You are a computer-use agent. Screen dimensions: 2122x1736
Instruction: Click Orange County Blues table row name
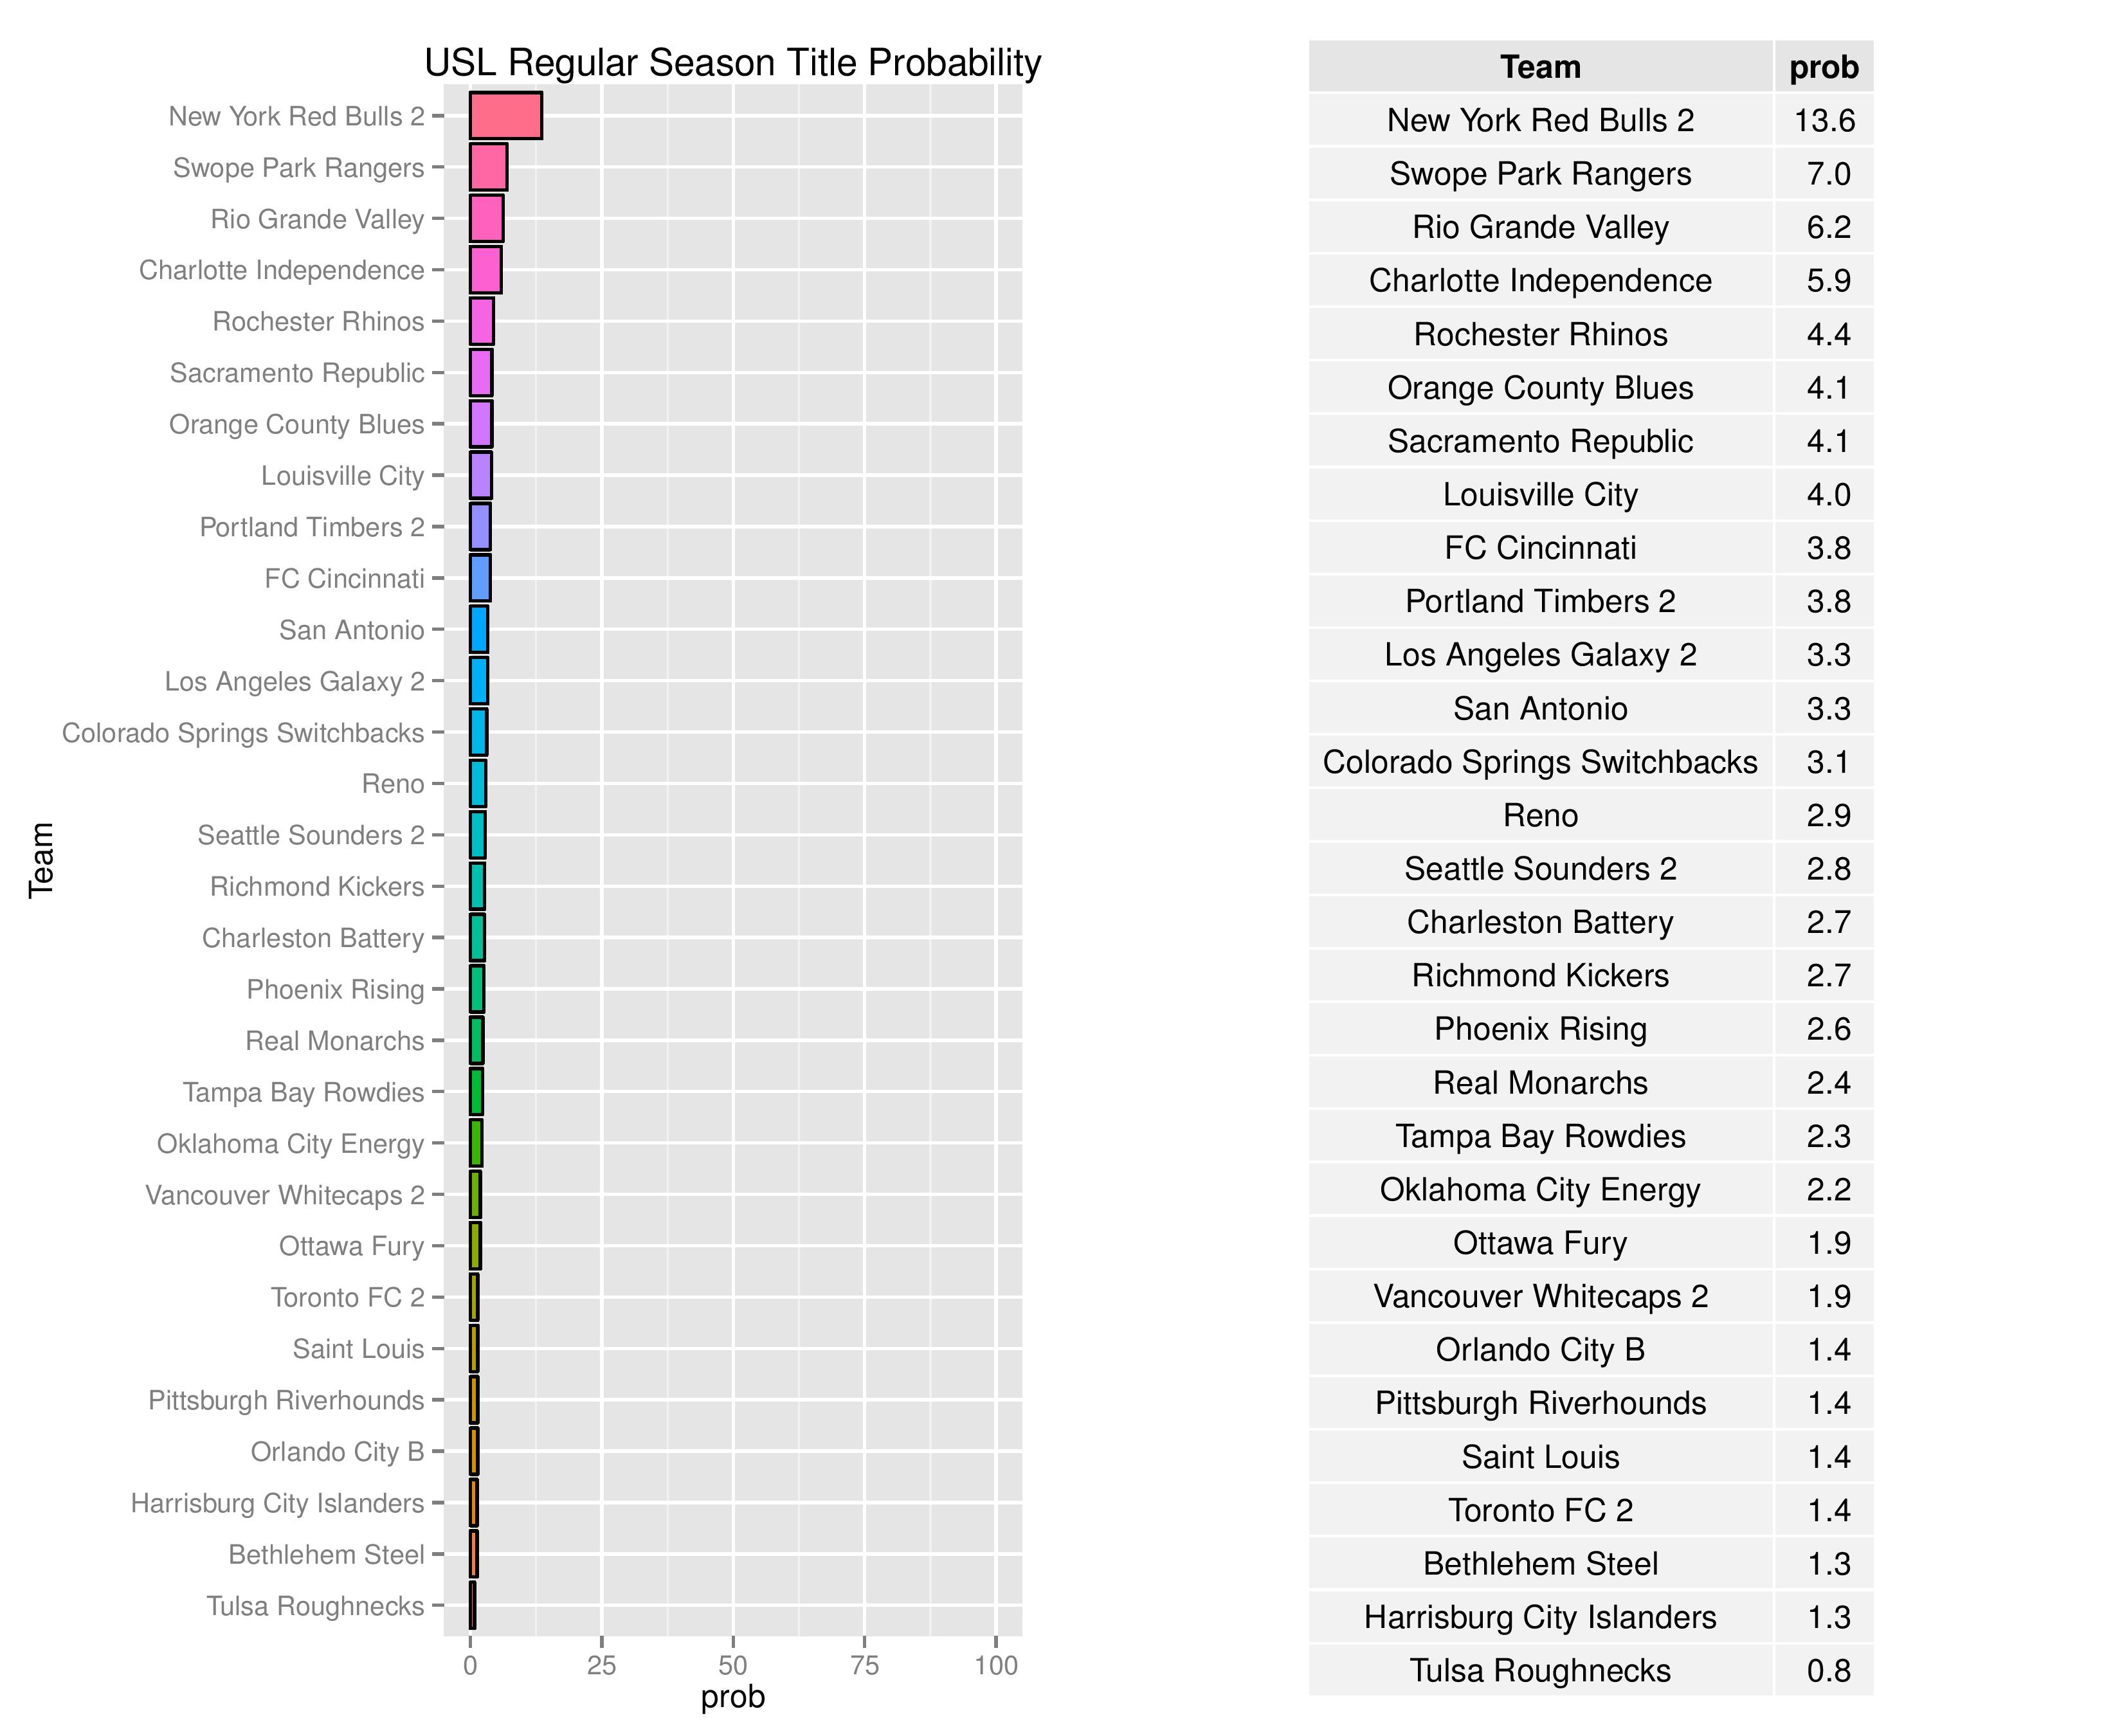pyautogui.click(x=1540, y=388)
